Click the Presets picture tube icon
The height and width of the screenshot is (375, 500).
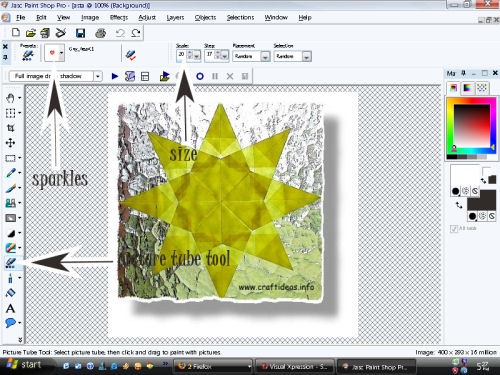coord(28,55)
